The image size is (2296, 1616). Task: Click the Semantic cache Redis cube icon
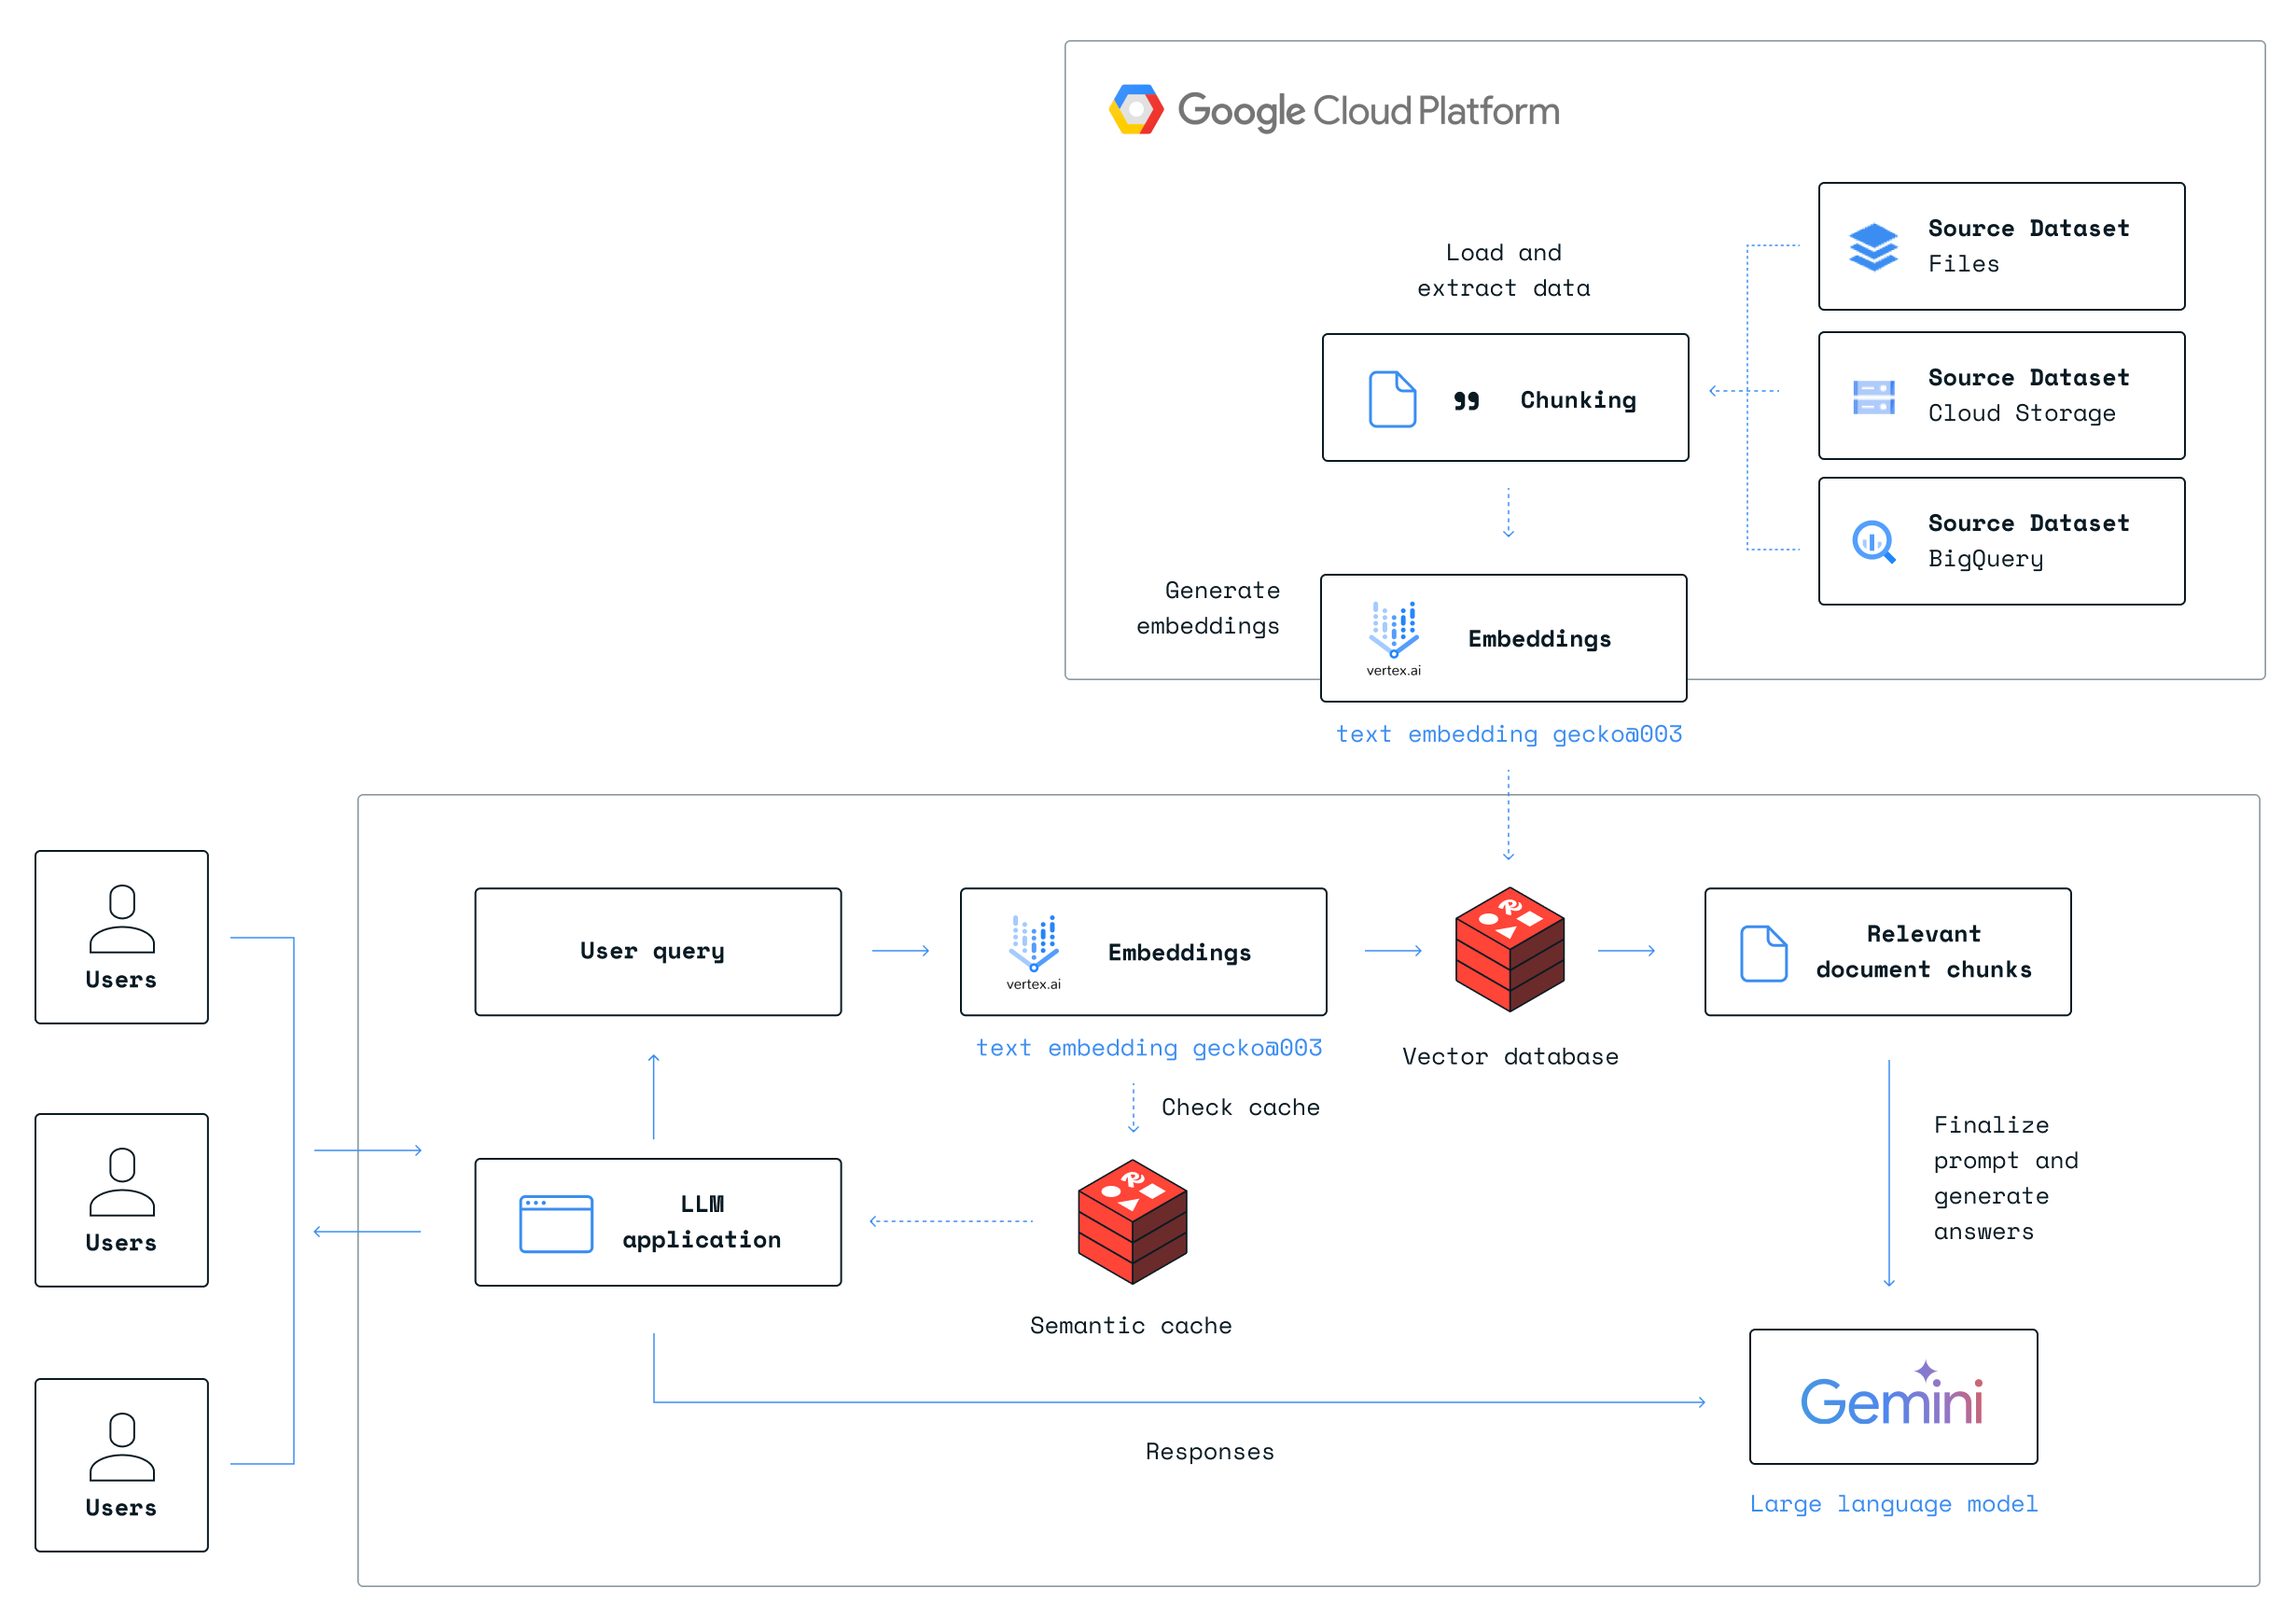coord(1132,1221)
